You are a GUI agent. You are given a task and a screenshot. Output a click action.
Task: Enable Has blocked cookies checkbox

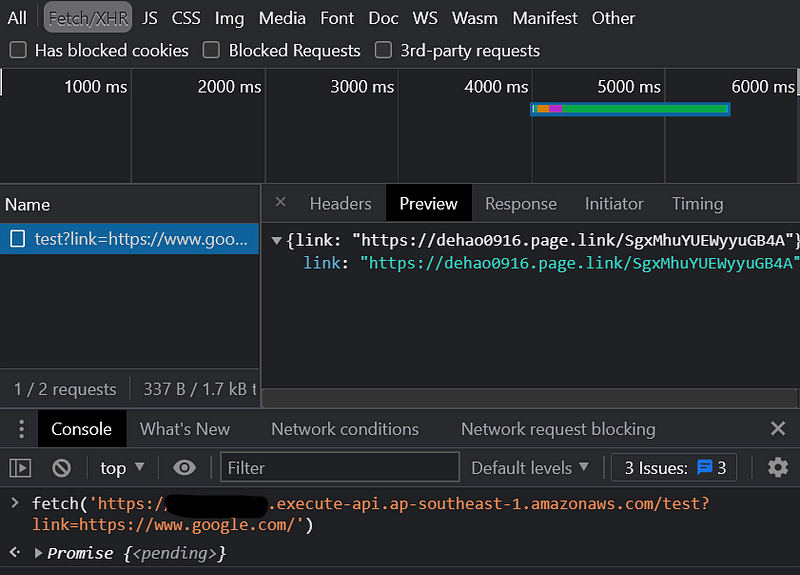coord(18,51)
